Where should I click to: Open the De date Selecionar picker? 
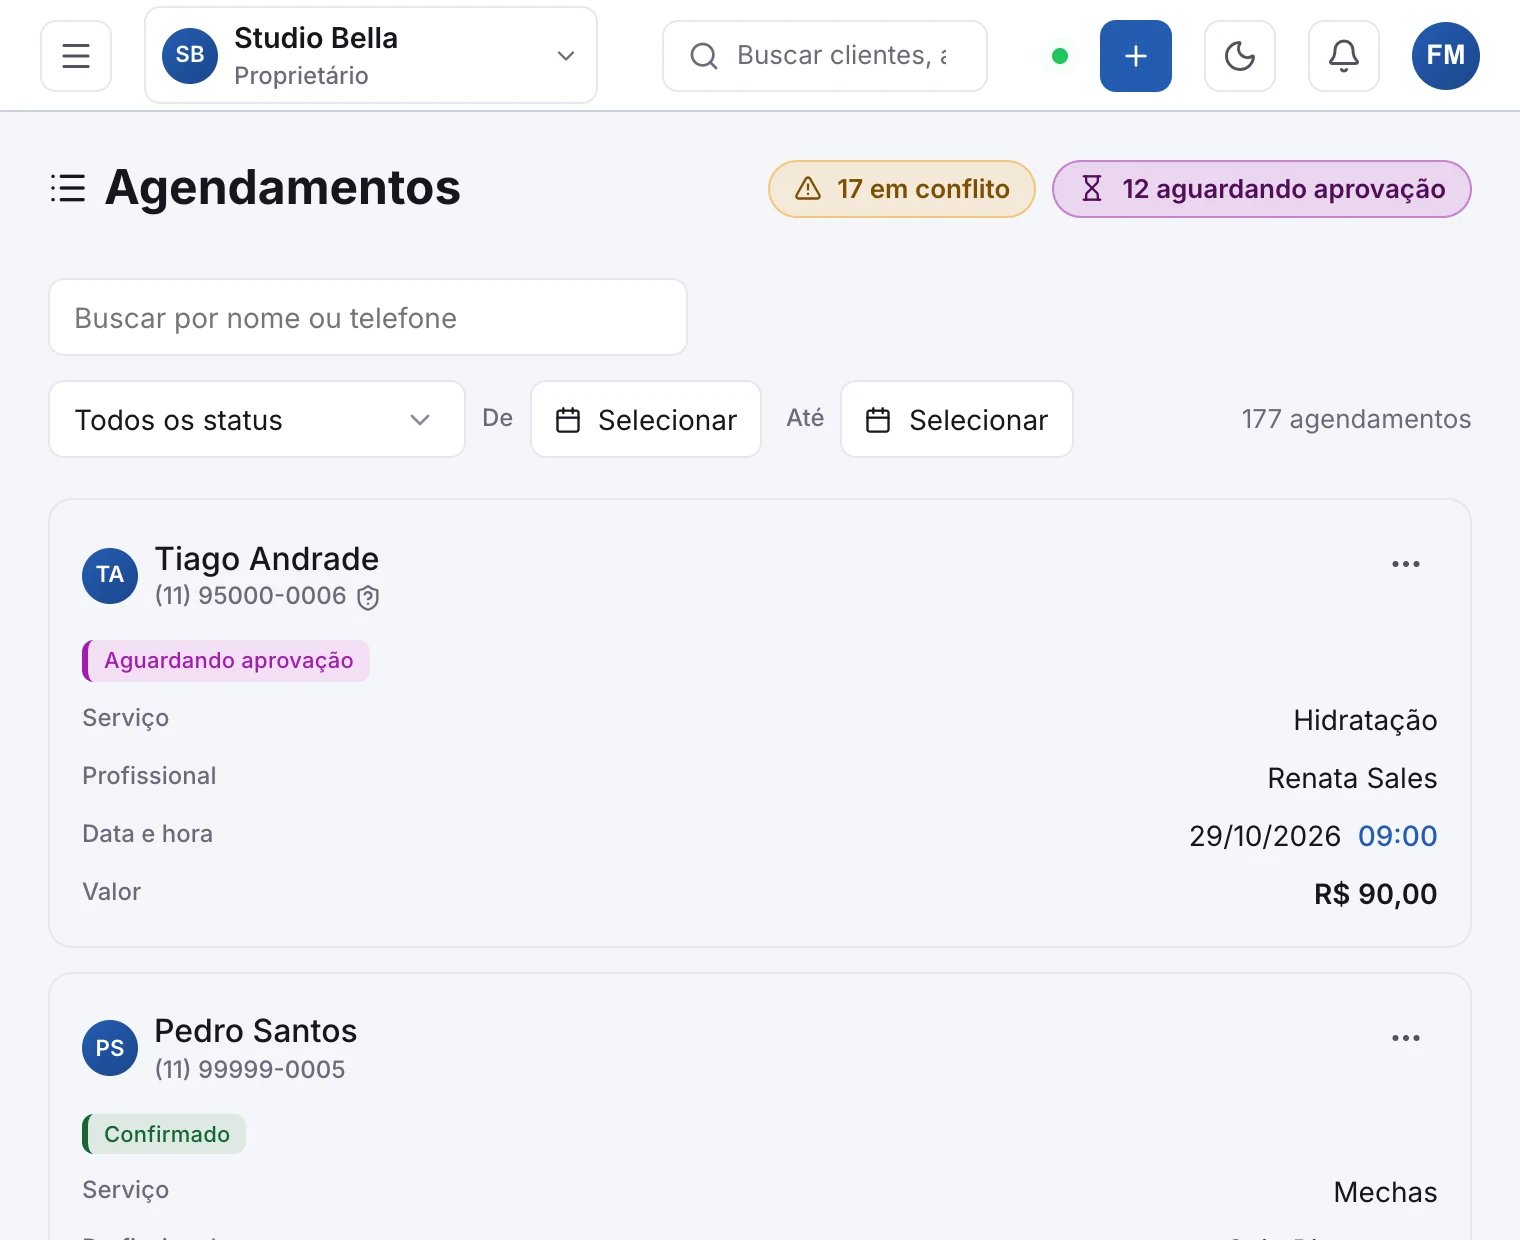[646, 419]
